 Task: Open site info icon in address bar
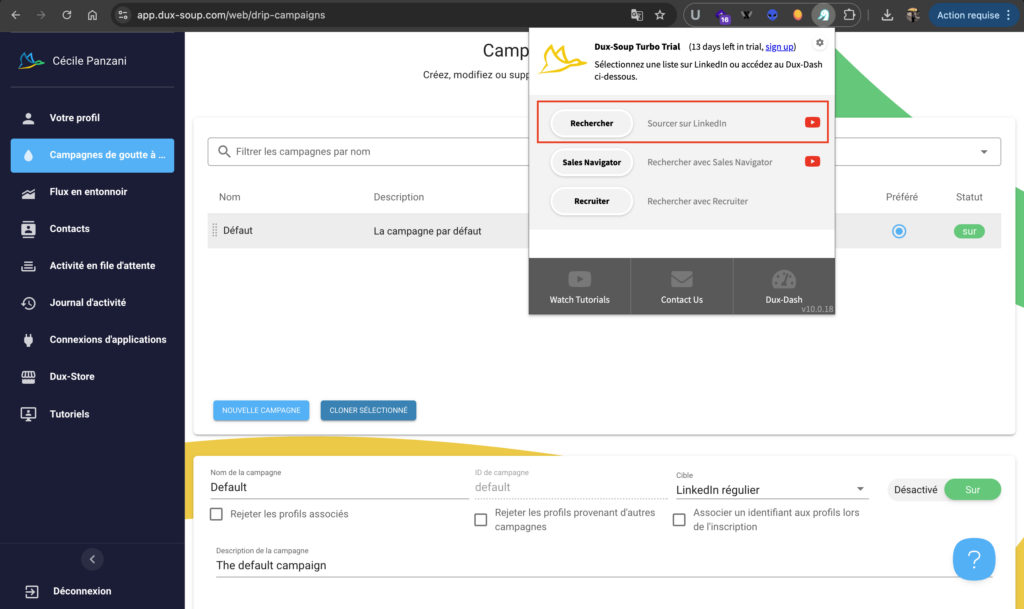[x=123, y=15]
